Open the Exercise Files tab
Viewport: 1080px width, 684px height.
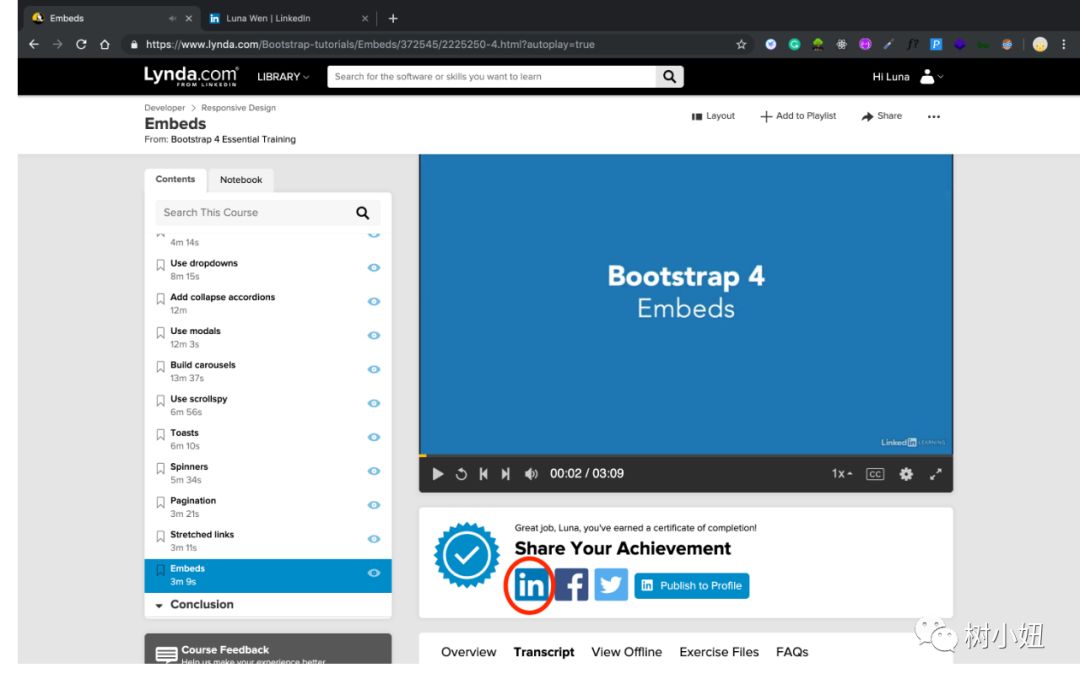tap(719, 652)
